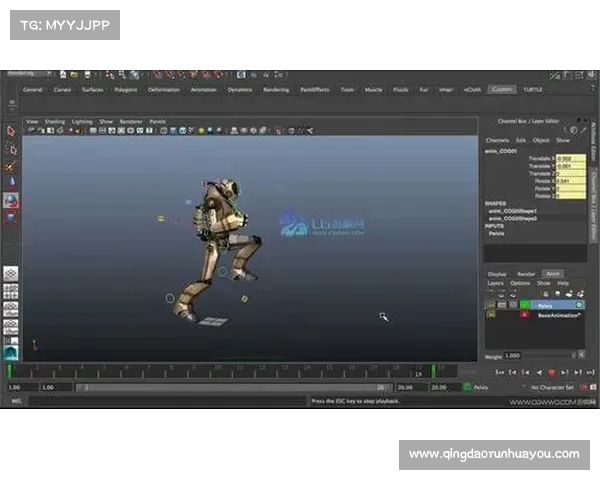
Task: Open the Panels menu in viewport
Action: 157,121
